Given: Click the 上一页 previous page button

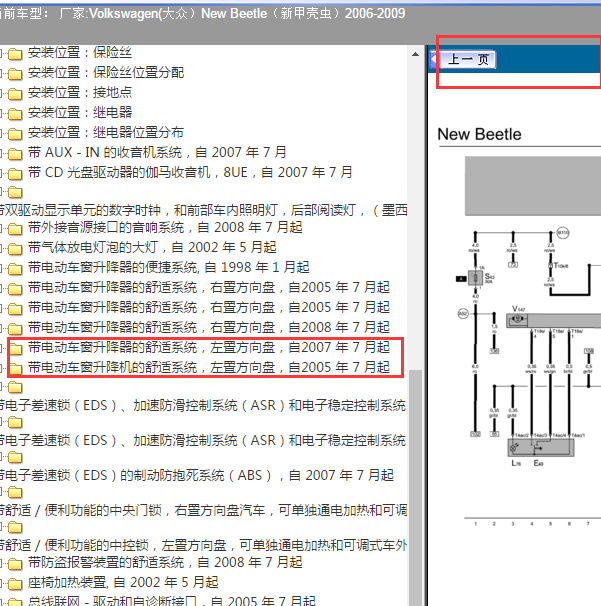Looking at the screenshot, I should pyautogui.click(x=468, y=60).
